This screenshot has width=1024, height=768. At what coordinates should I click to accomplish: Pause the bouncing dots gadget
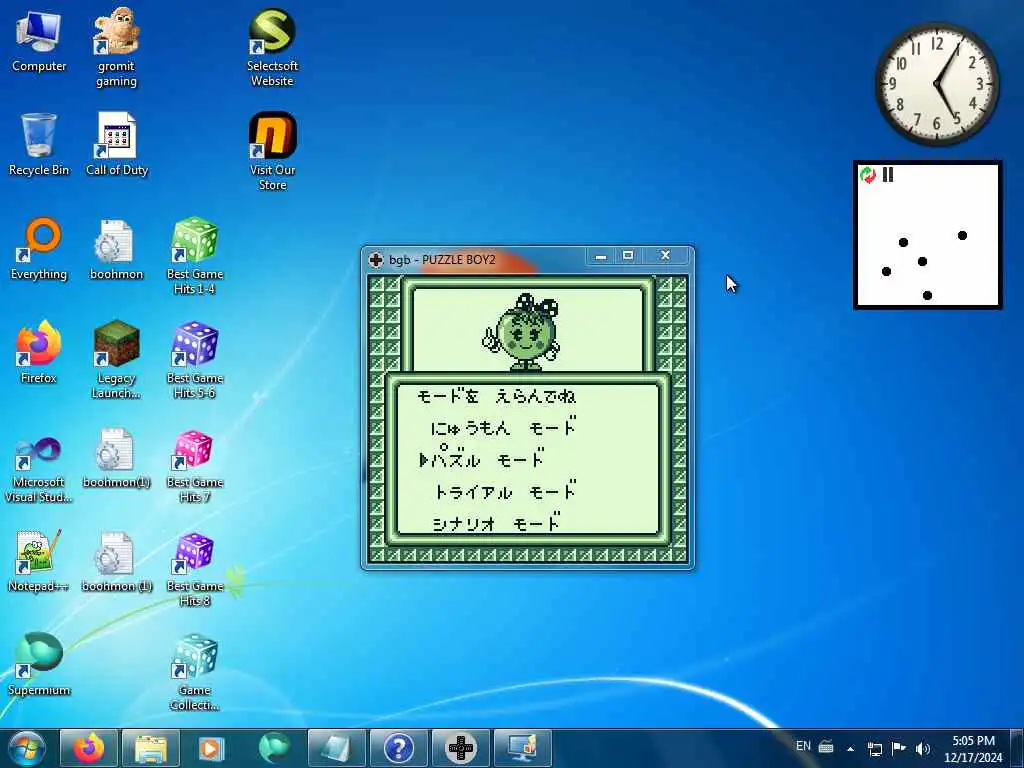(888, 174)
